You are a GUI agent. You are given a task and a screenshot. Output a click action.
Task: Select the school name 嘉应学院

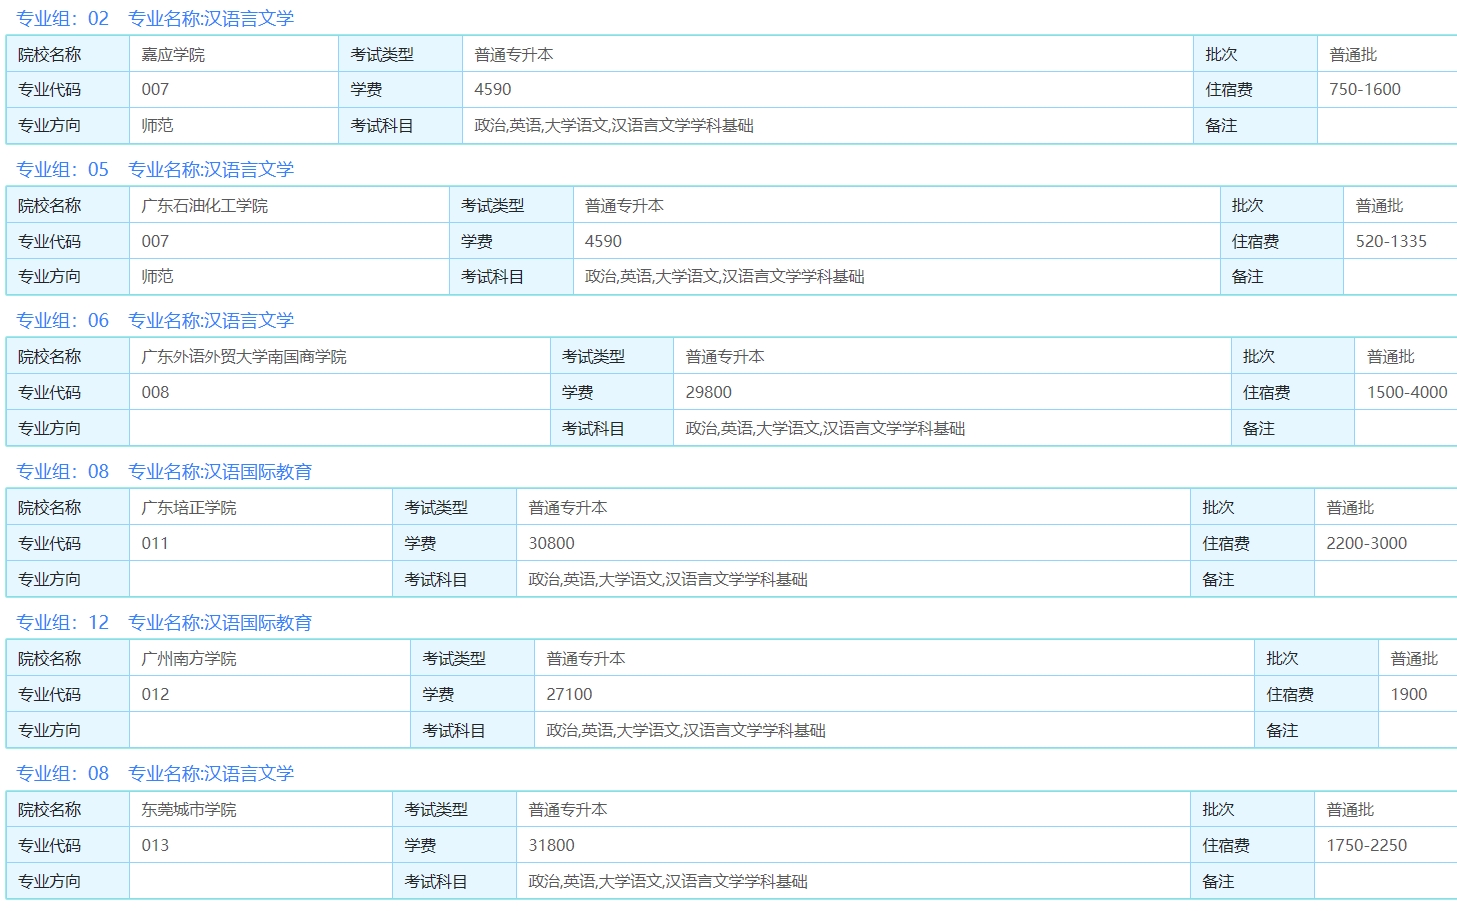click(x=173, y=55)
